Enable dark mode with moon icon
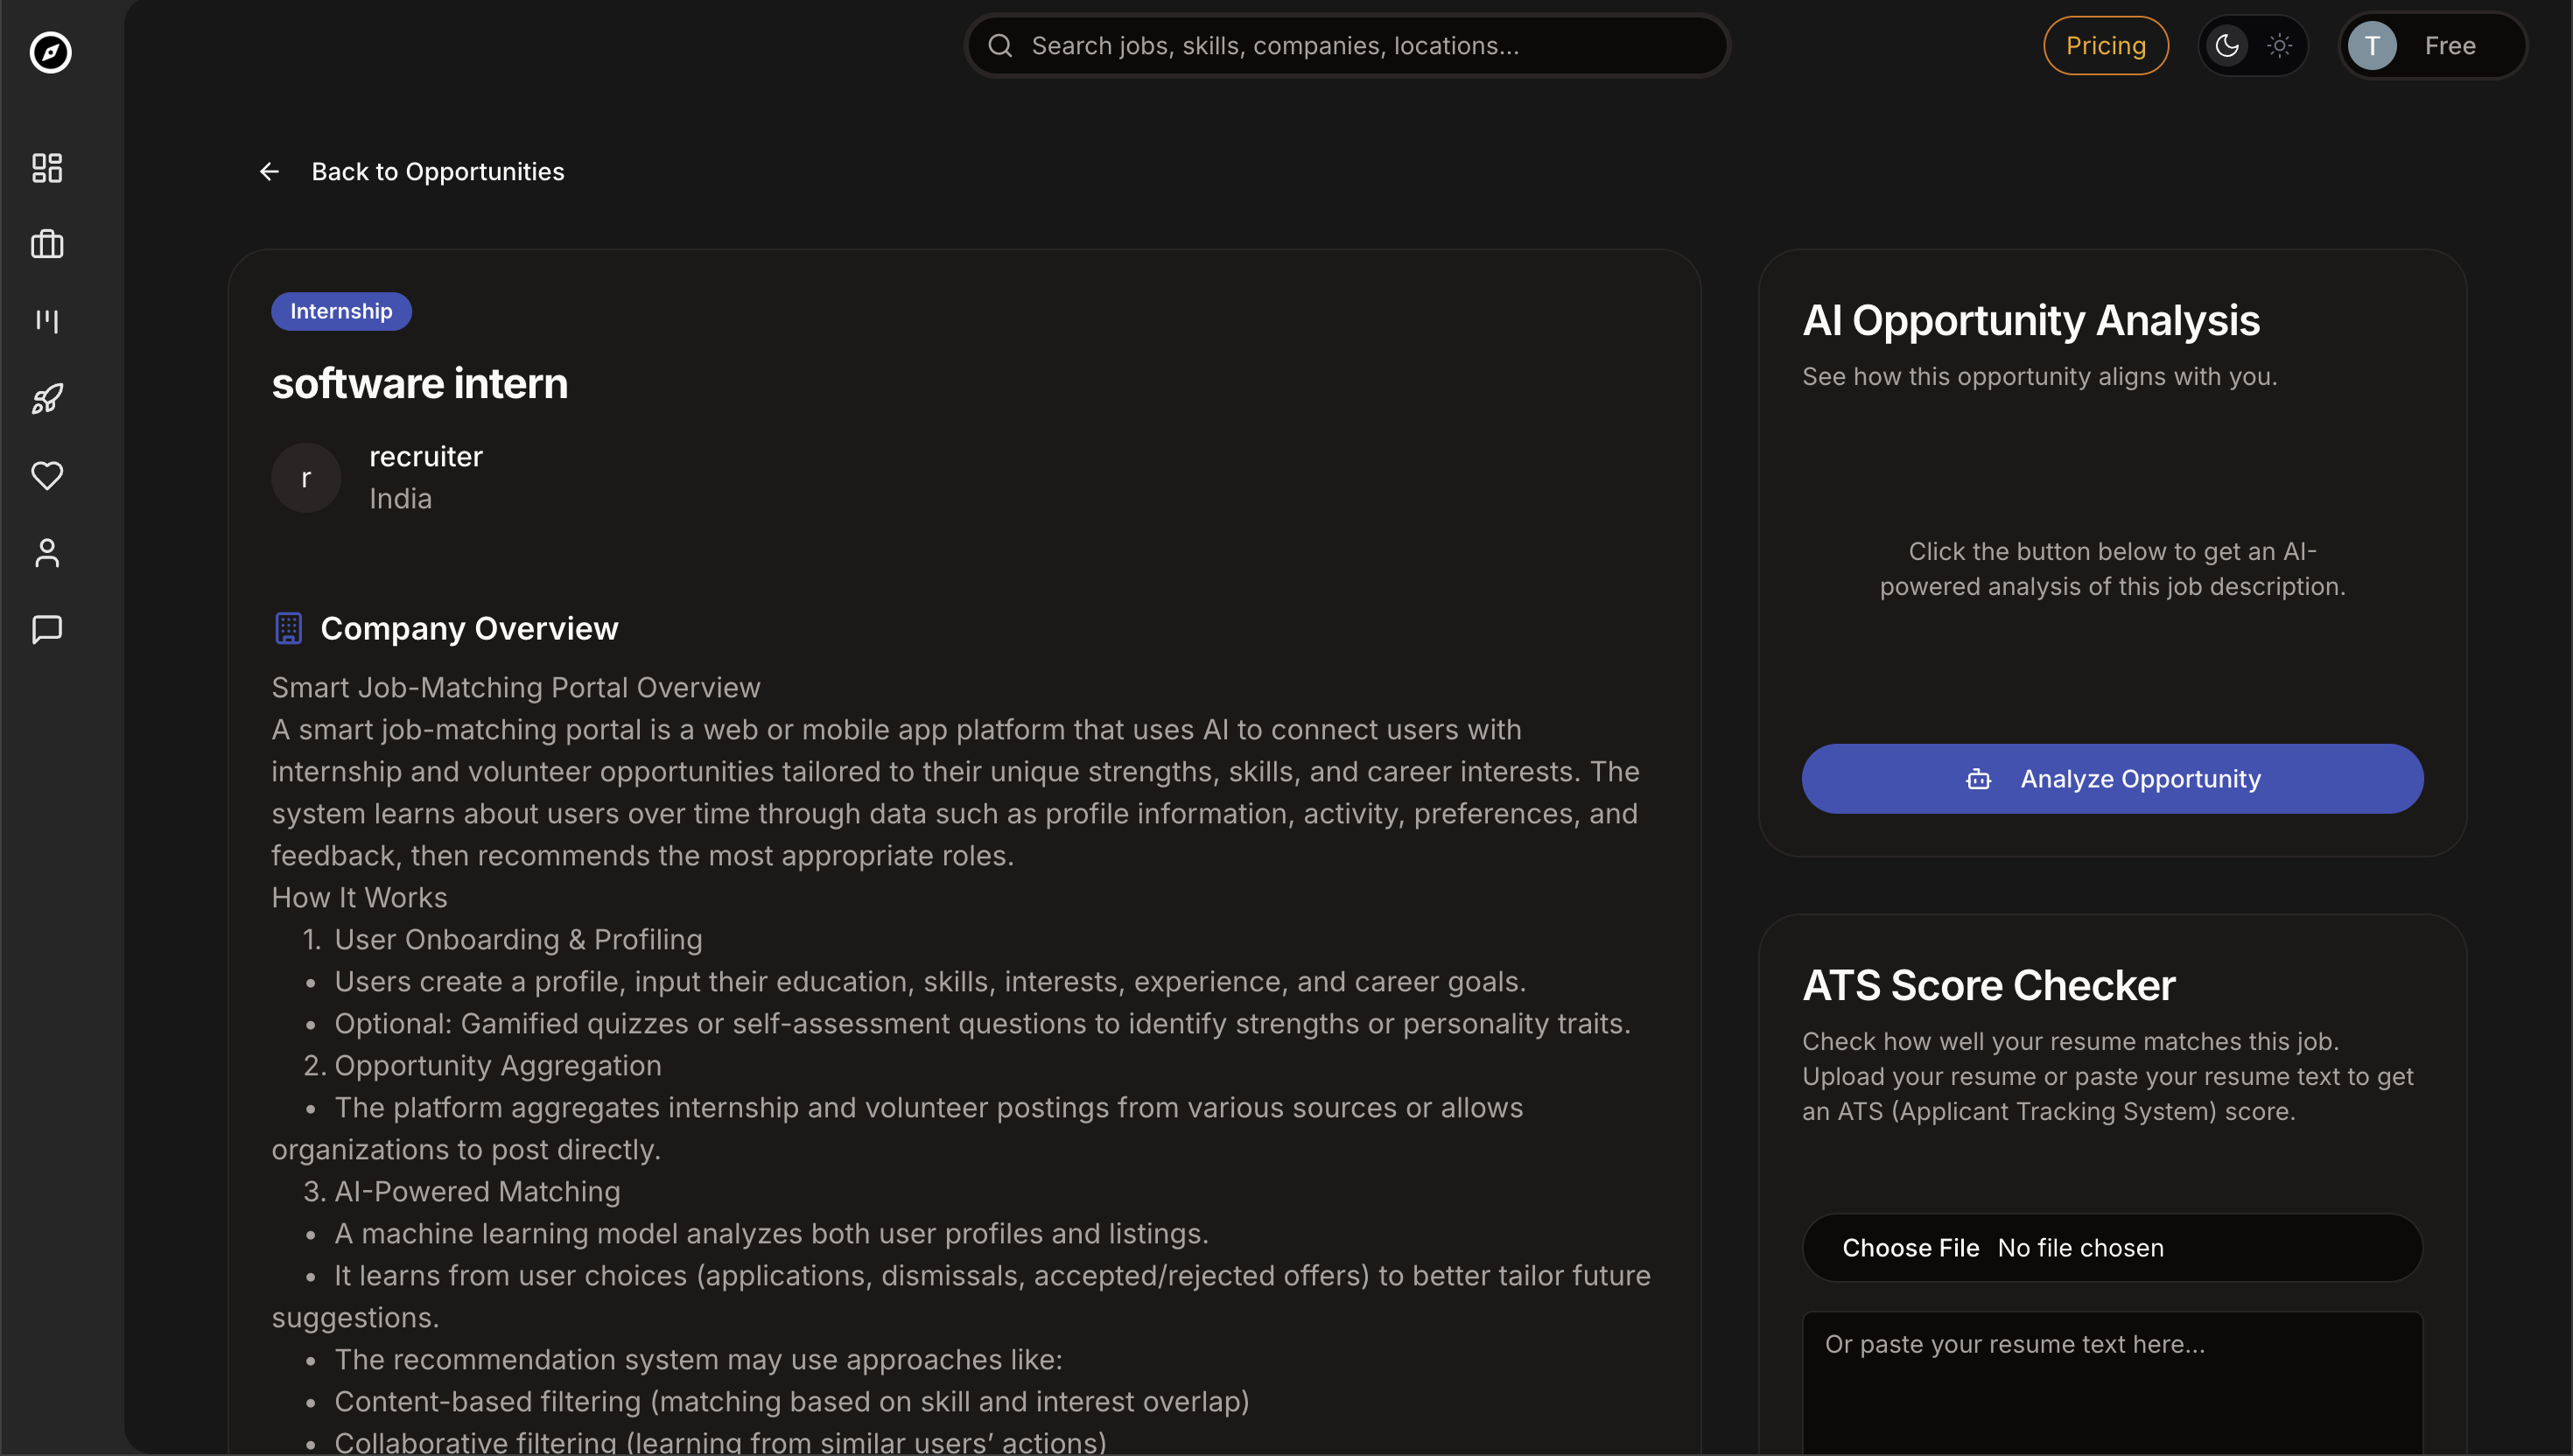Viewport: 2573px width, 1456px height. point(2226,45)
